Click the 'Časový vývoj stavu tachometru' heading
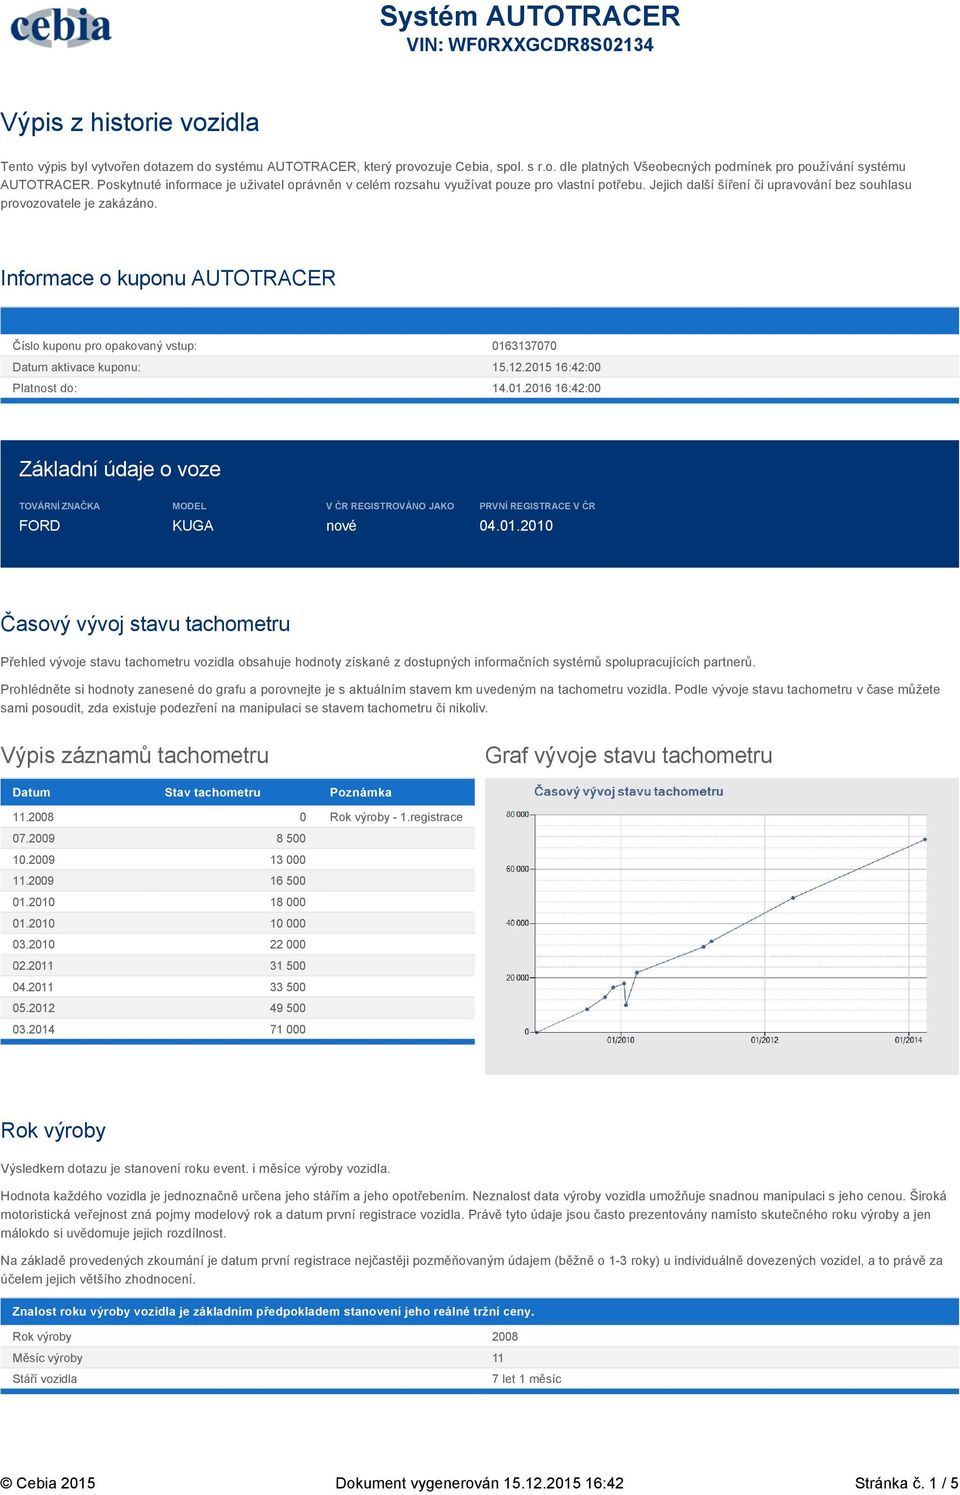960x1495 pixels. click(145, 624)
